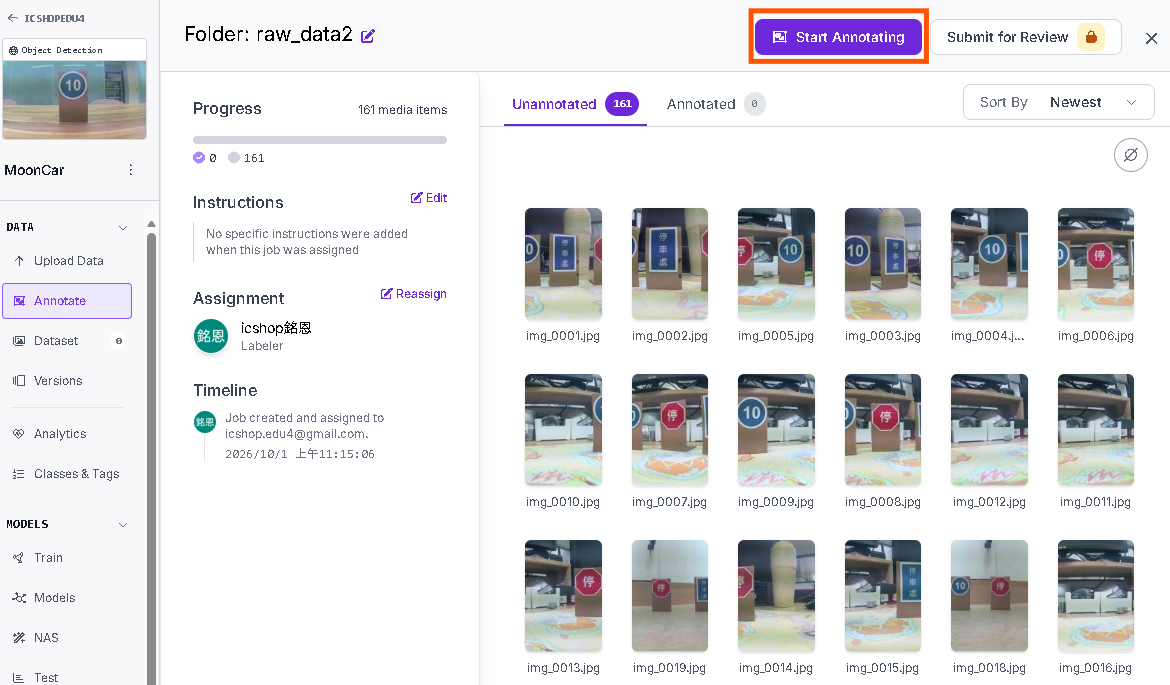Click the Annotate icon in sidebar
This screenshot has height=685, width=1170.
[19, 301]
